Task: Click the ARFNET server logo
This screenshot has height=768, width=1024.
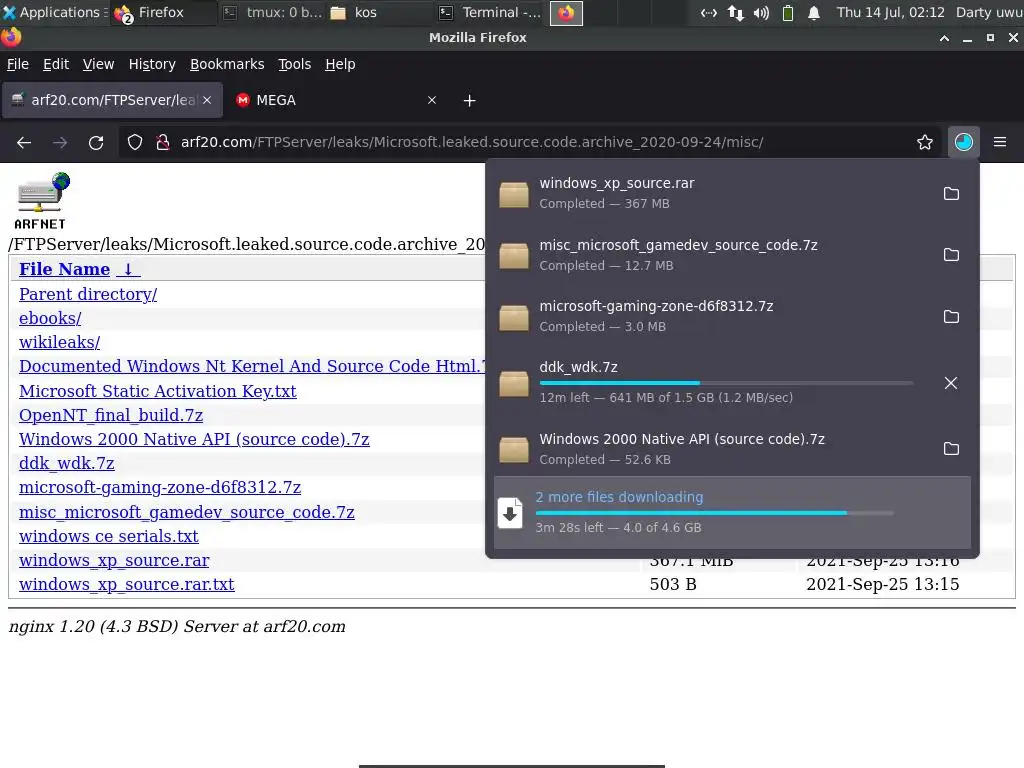Action: [x=43, y=200]
